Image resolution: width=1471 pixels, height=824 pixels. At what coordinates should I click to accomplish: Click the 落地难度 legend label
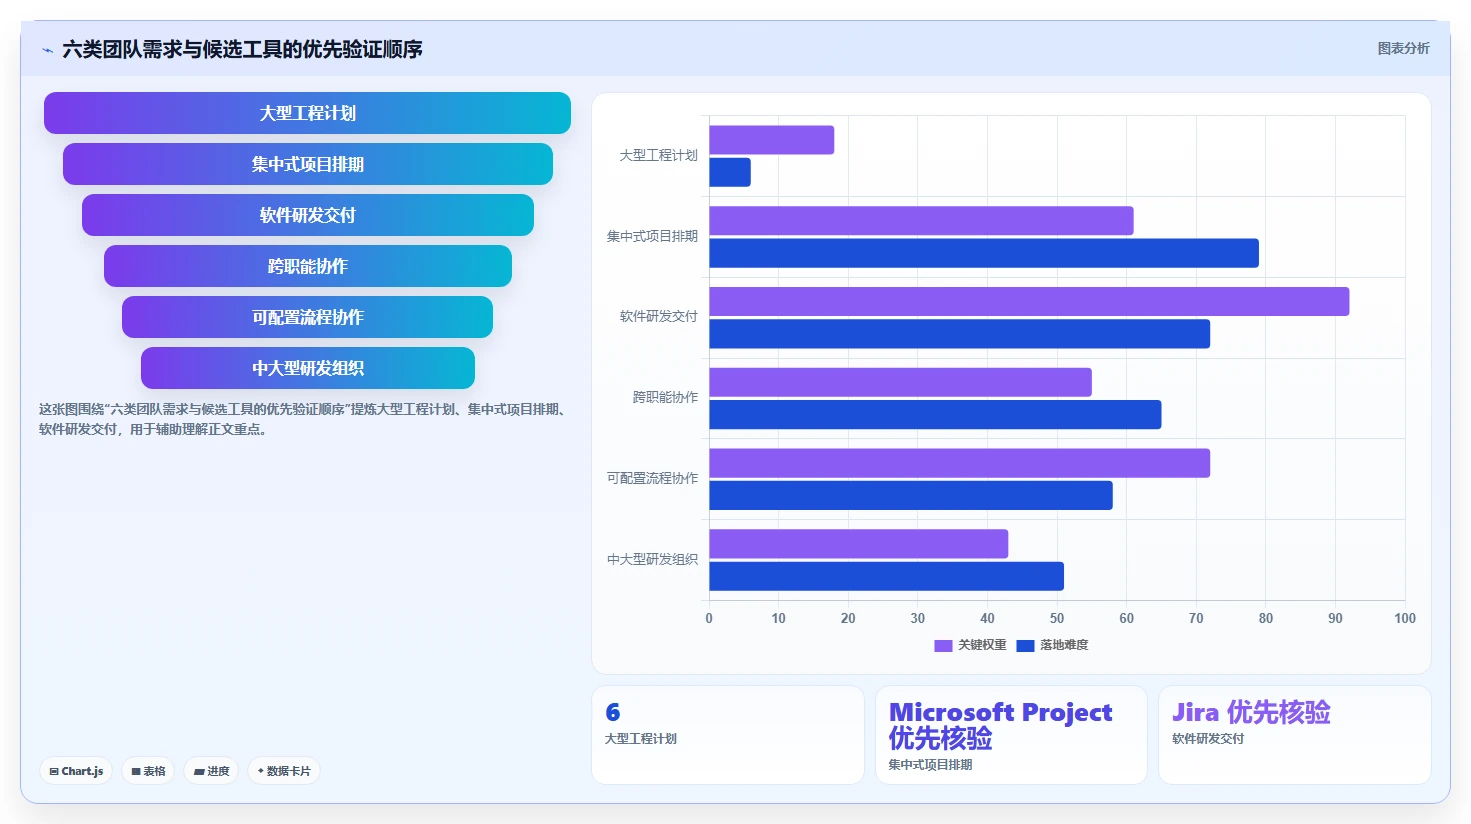(x=1064, y=645)
